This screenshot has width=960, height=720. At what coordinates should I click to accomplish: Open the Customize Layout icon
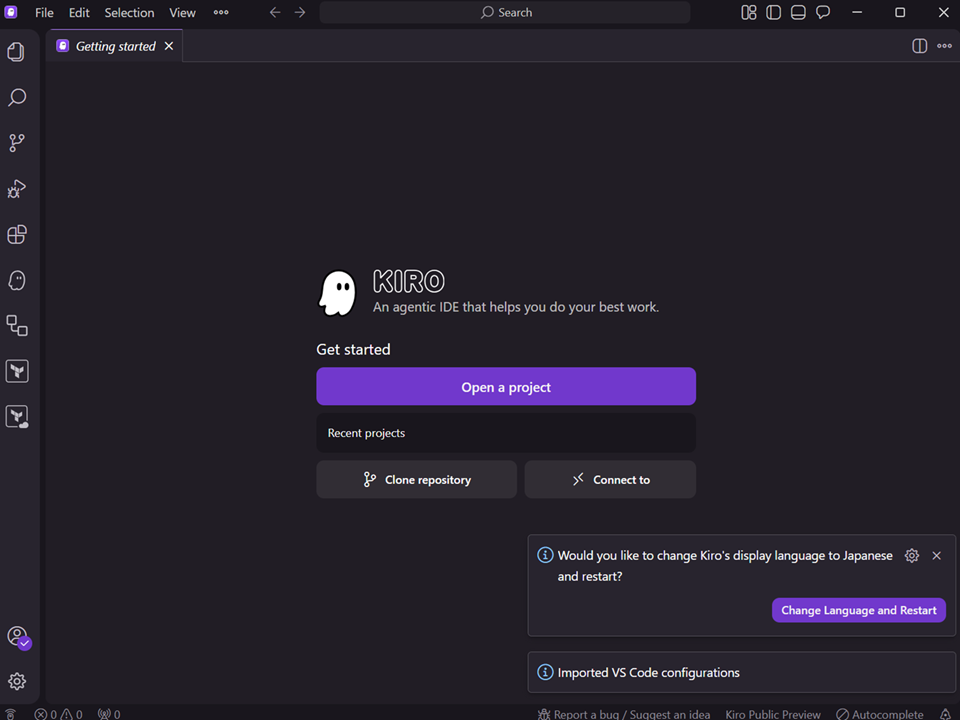(x=749, y=12)
